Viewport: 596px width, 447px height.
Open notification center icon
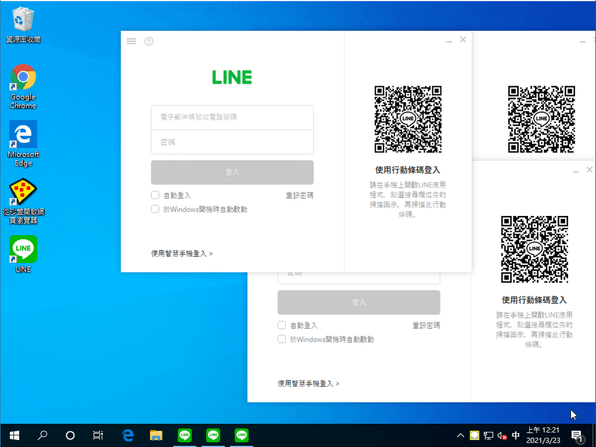[x=578, y=436]
